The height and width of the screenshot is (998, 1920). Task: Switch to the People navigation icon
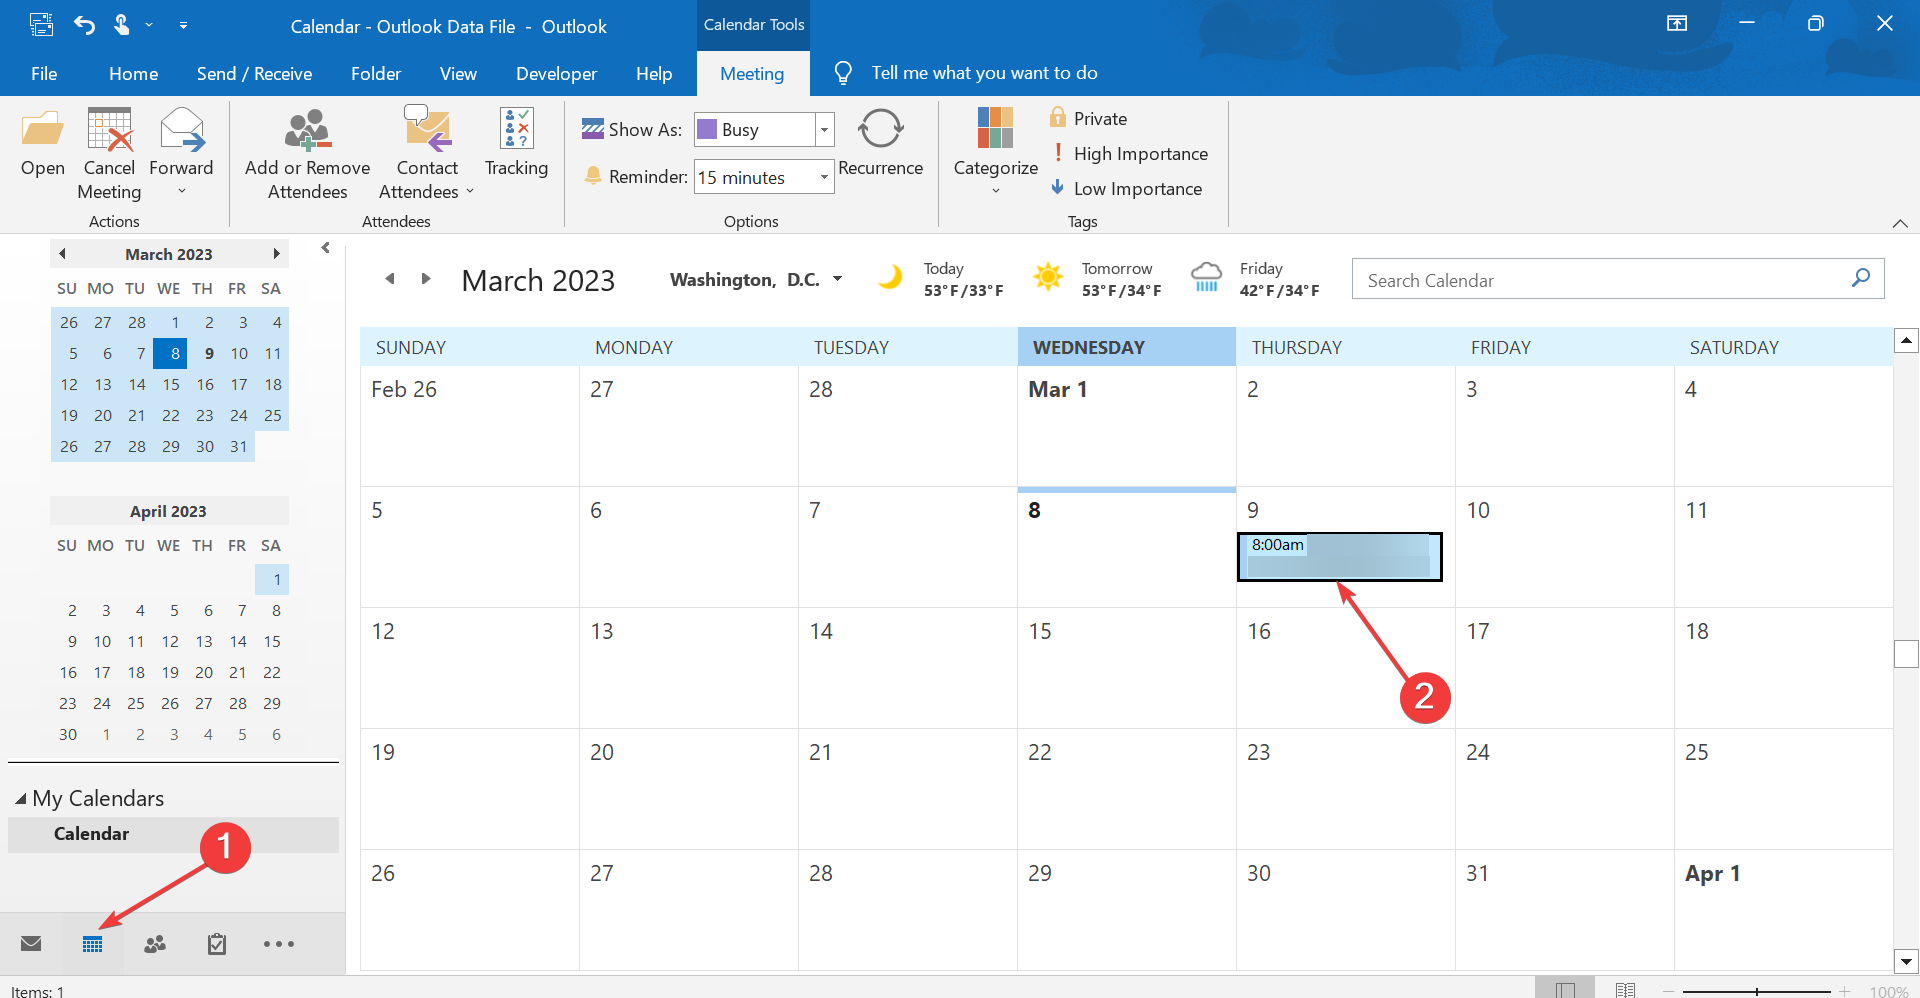(x=154, y=943)
